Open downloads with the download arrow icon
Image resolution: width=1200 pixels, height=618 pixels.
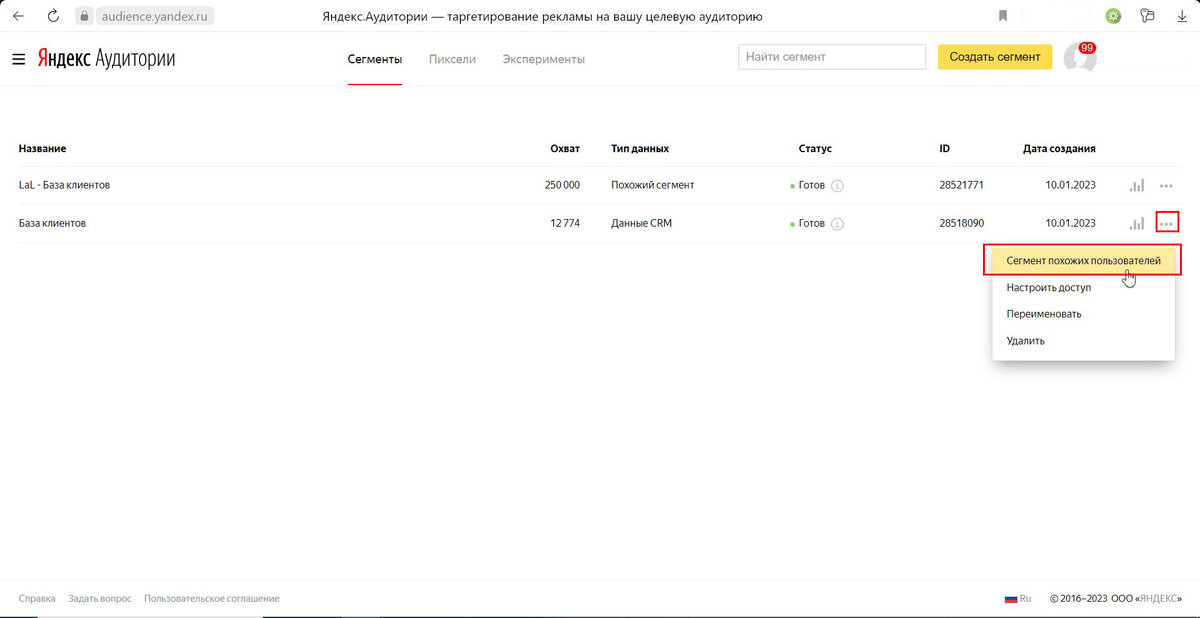pos(1182,16)
